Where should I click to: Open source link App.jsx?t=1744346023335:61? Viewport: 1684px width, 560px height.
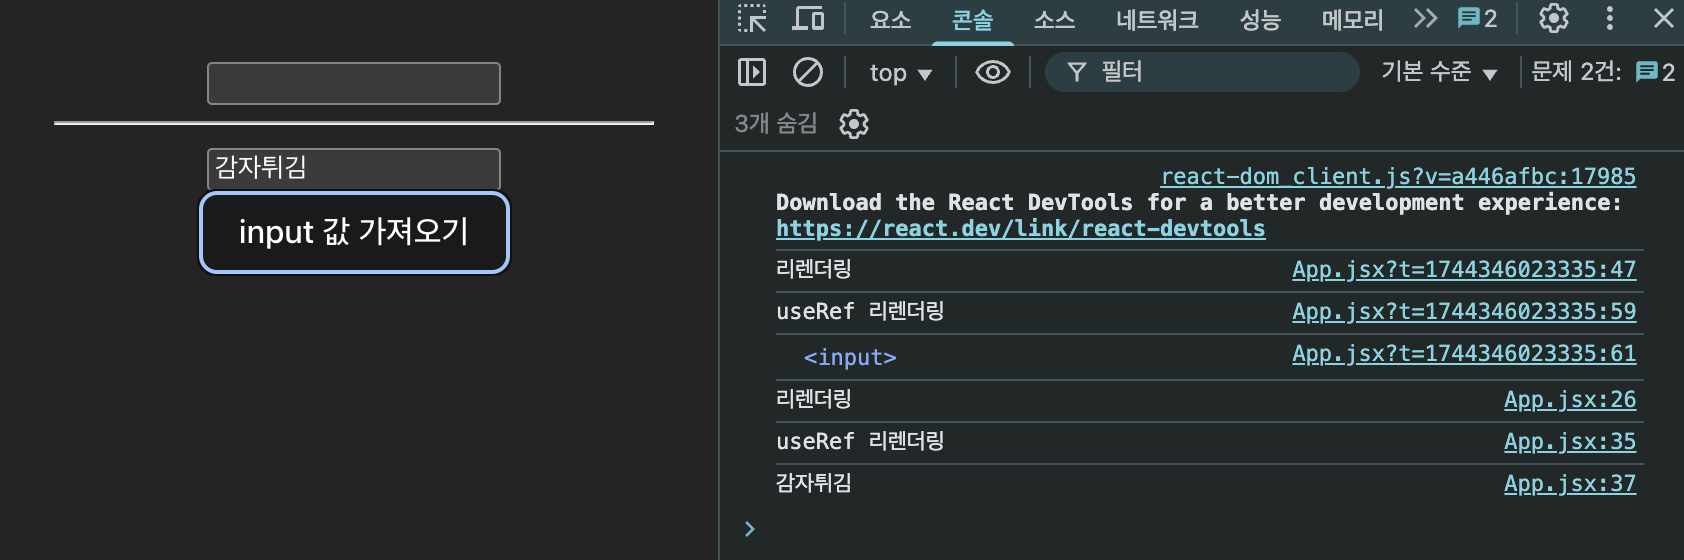[1464, 354]
